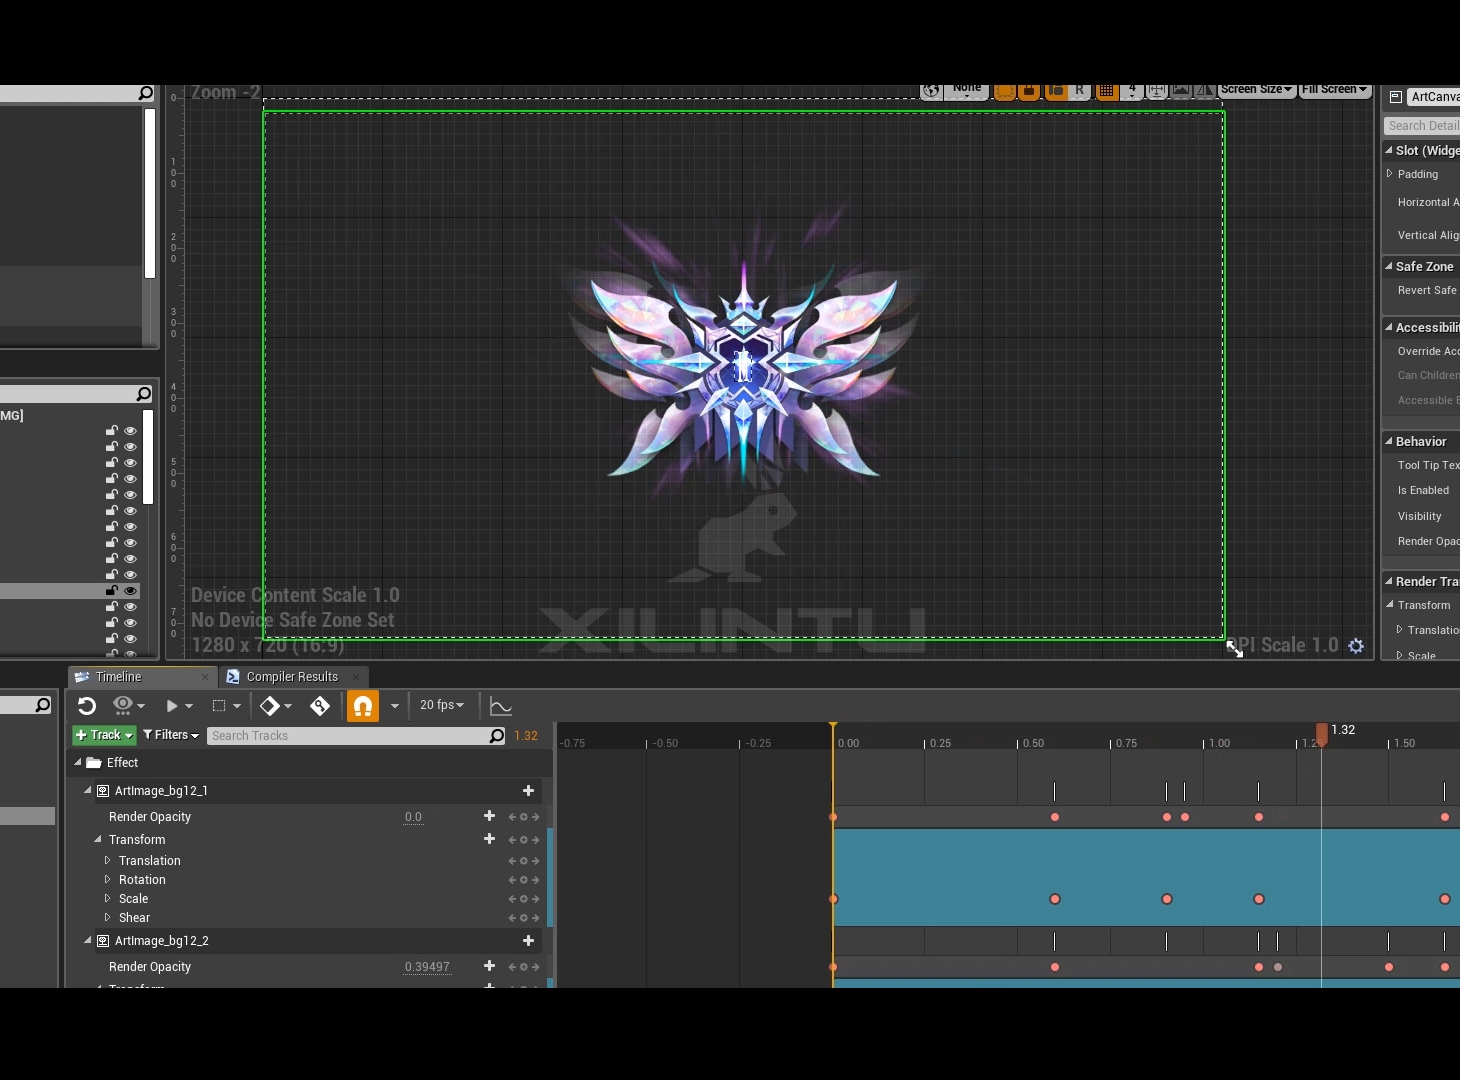Toggle the orange magnet Snapping button
The image size is (1460, 1080).
click(363, 706)
